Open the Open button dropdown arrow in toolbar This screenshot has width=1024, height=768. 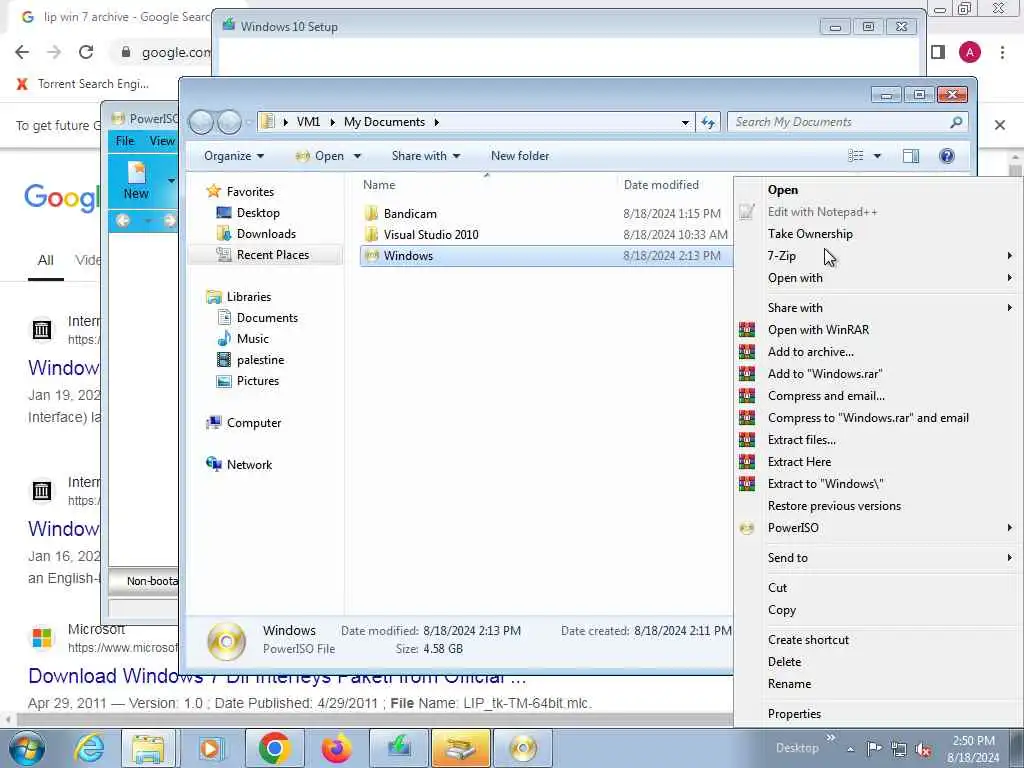click(x=357, y=156)
